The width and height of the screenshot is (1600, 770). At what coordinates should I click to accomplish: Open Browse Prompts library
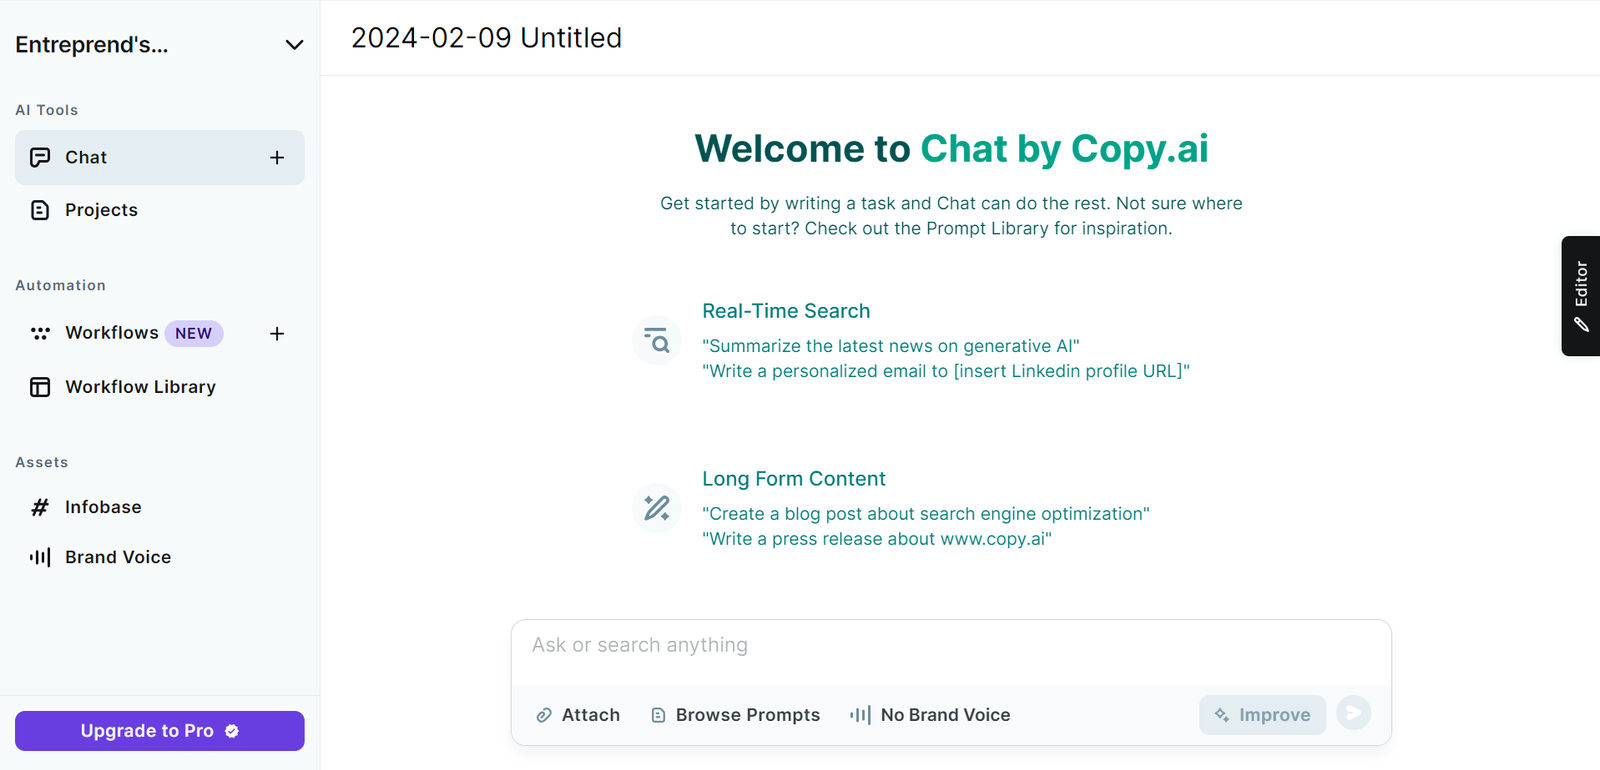tap(735, 715)
